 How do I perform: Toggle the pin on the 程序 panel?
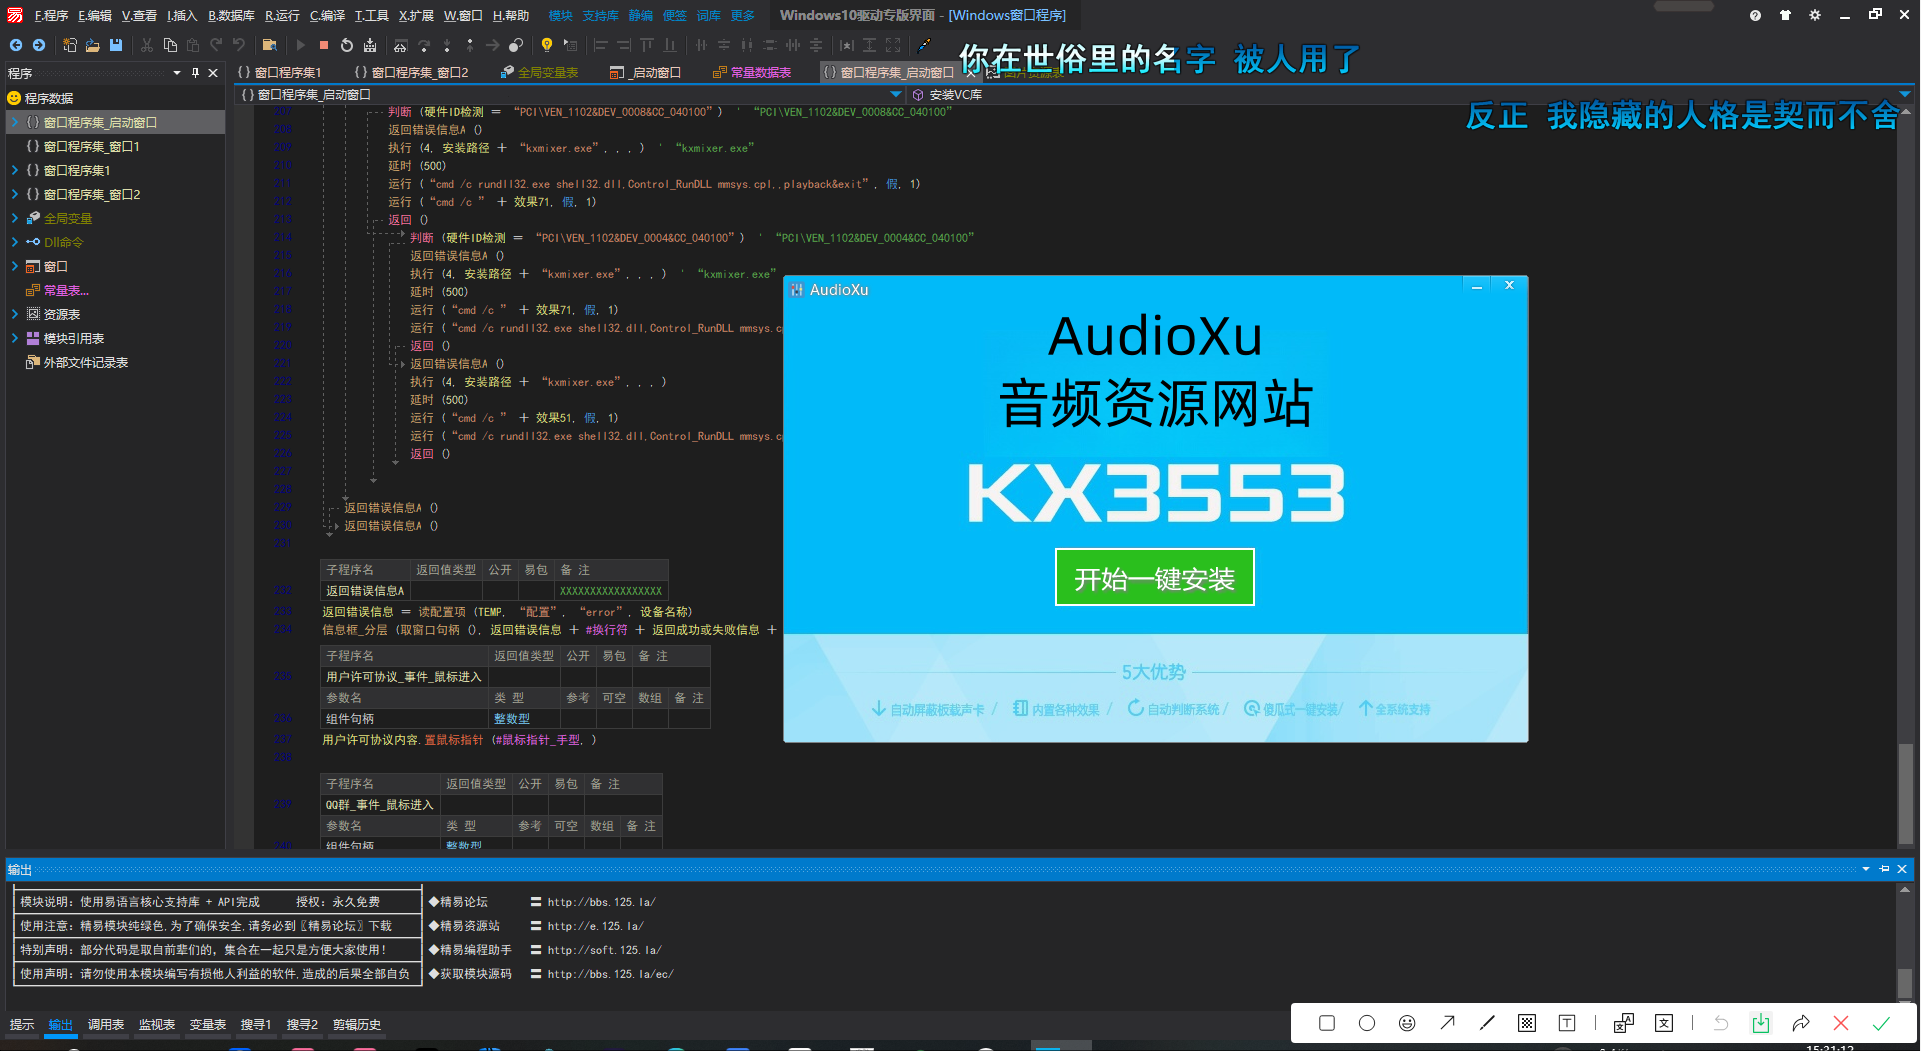(x=196, y=72)
